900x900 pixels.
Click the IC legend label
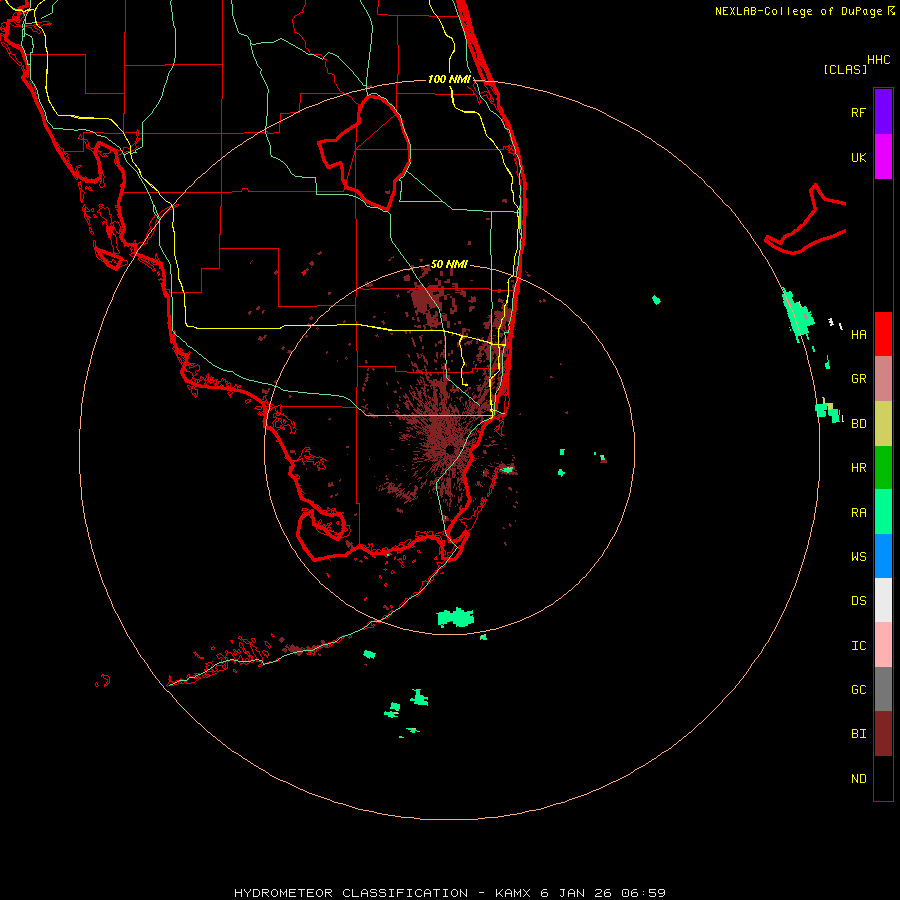pyautogui.click(x=858, y=646)
